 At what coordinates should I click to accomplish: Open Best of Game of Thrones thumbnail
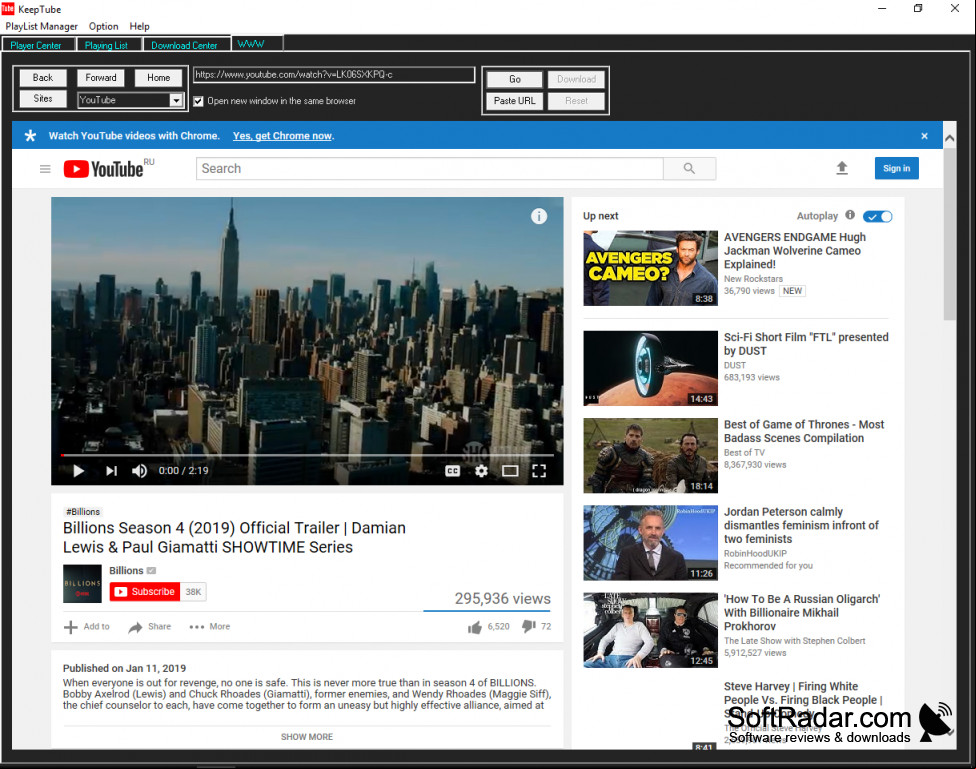click(x=650, y=456)
